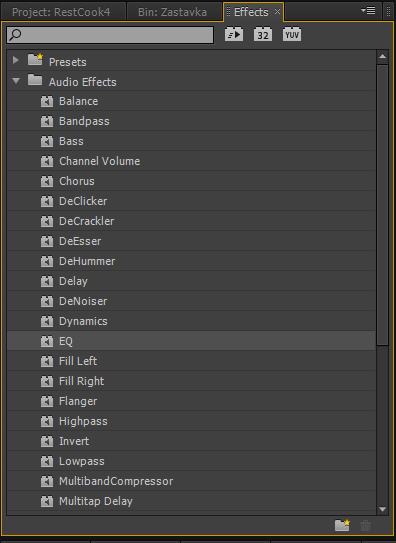396x543 pixels.
Task: Click the DeHummer effect icon
Action: 47,261
